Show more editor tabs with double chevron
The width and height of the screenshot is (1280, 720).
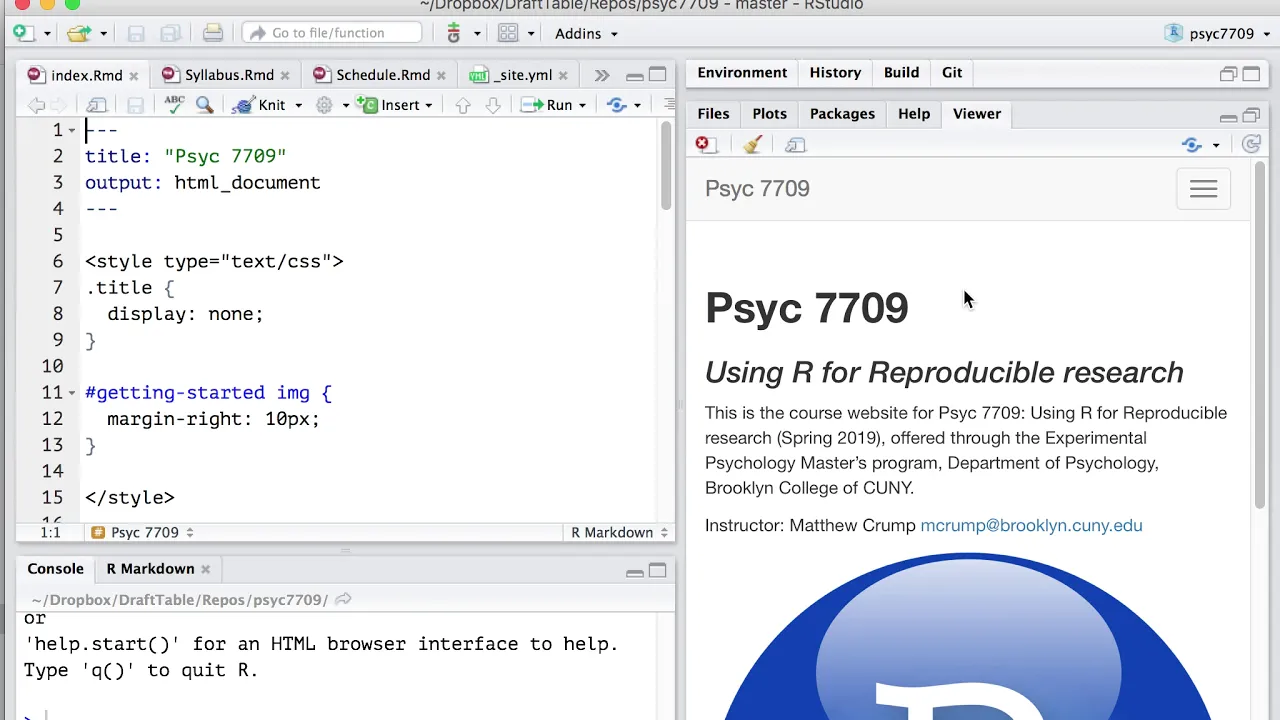[x=601, y=75]
